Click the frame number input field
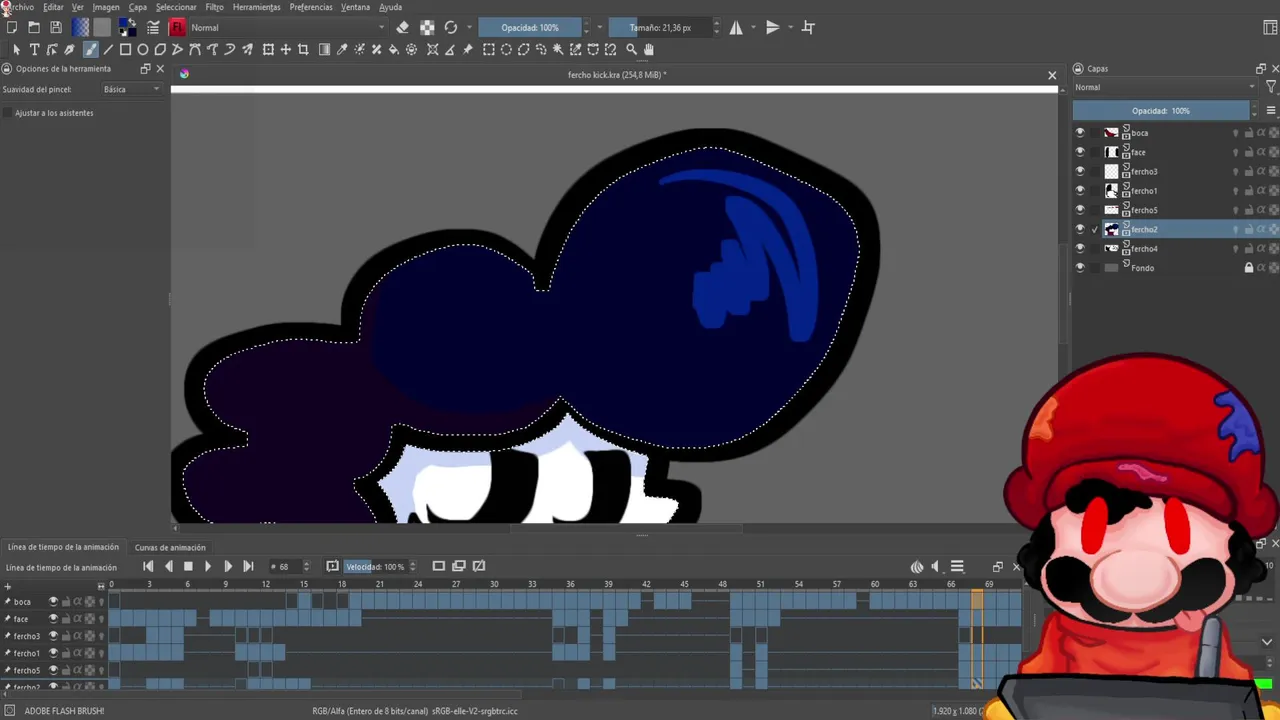This screenshot has width=1280, height=720. tap(286, 567)
